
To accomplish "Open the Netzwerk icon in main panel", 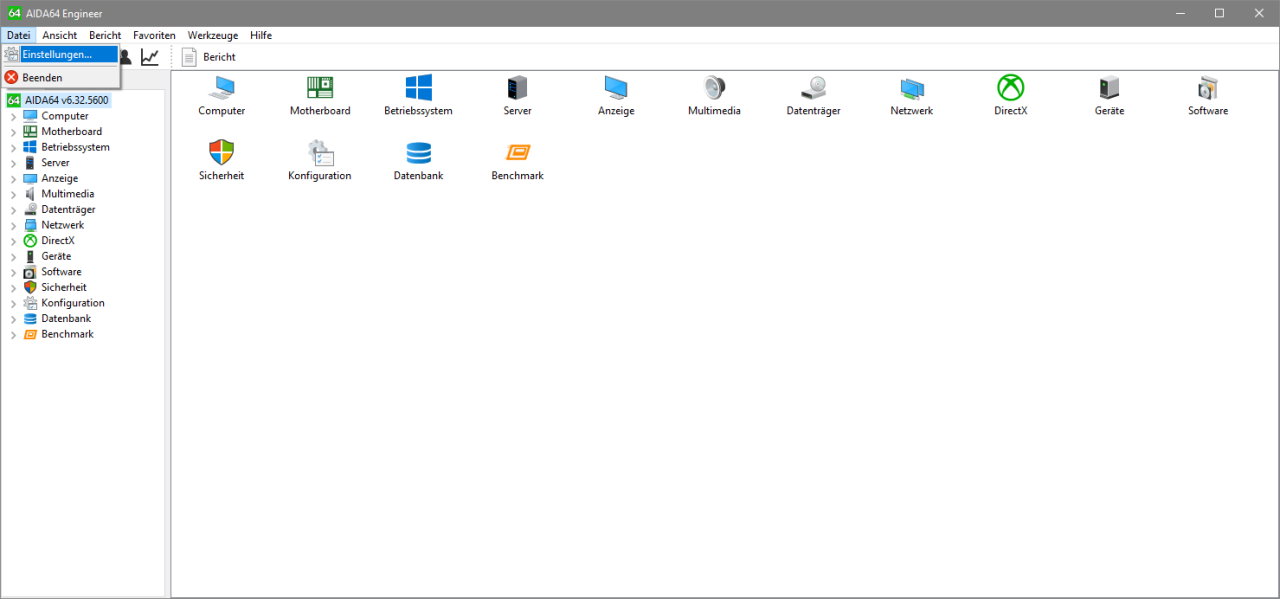I will click(x=911, y=88).
